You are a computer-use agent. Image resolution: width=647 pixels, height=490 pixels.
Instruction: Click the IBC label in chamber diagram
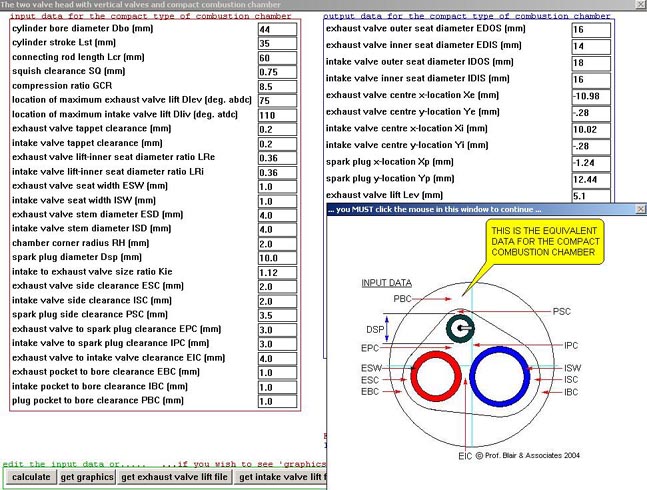tap(571, 392)
